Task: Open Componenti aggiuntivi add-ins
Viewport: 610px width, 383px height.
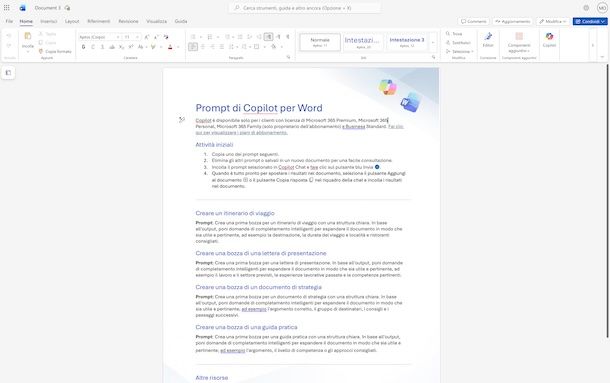Action: point(519,42)
